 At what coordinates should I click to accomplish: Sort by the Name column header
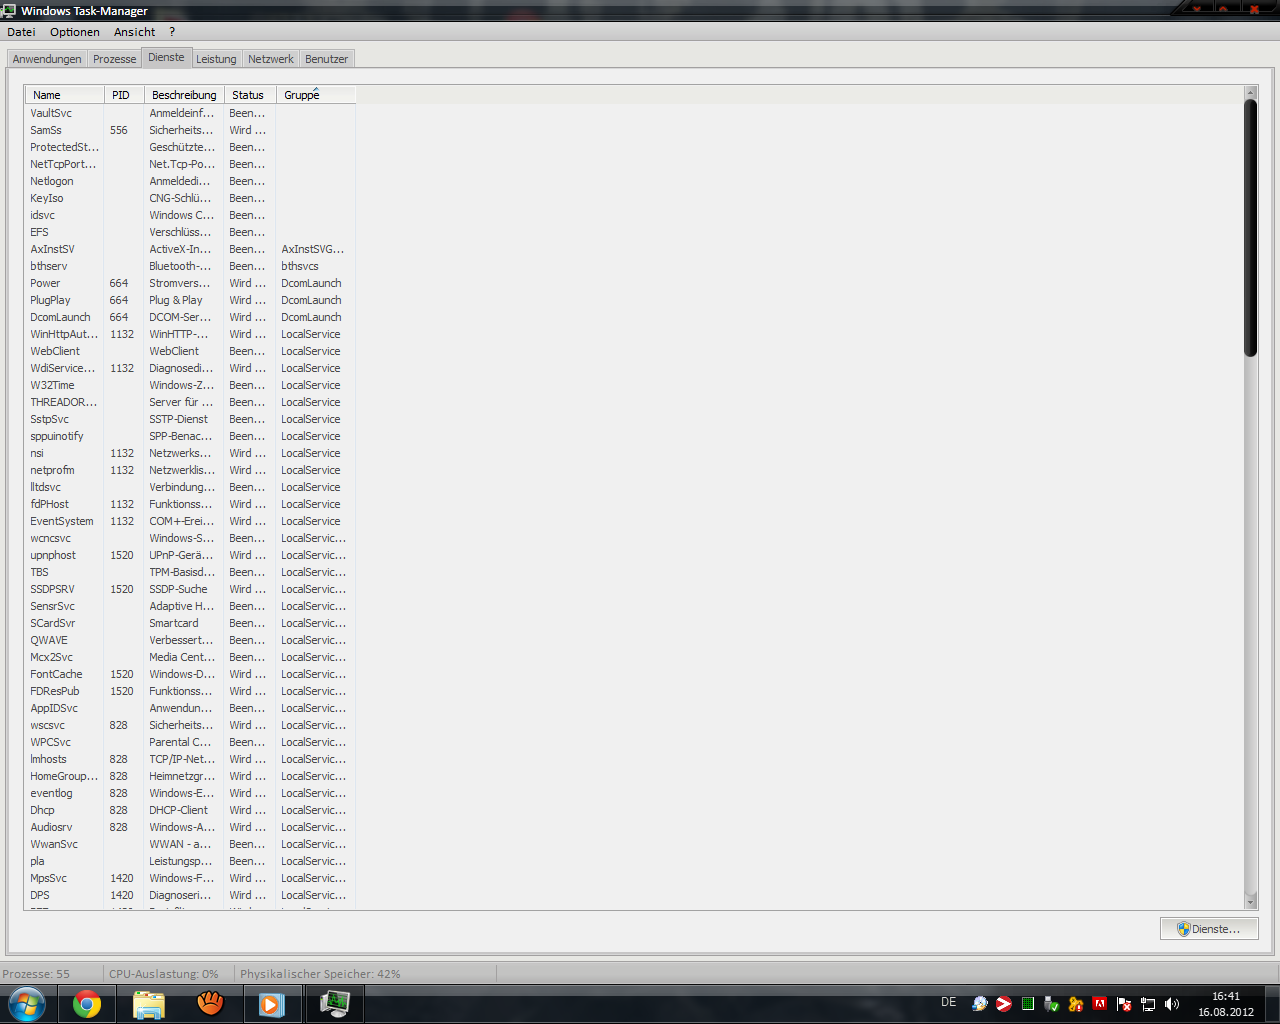(x=65, y=95)
